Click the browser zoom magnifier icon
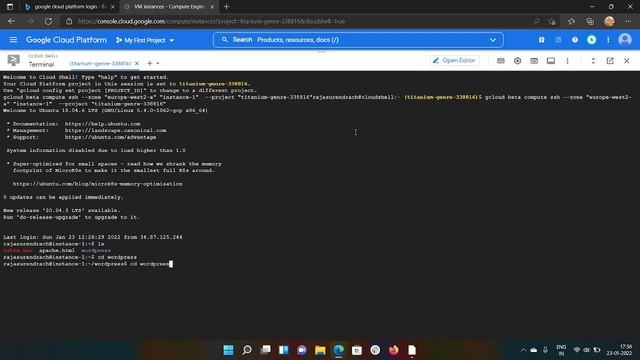 [536, 22]
